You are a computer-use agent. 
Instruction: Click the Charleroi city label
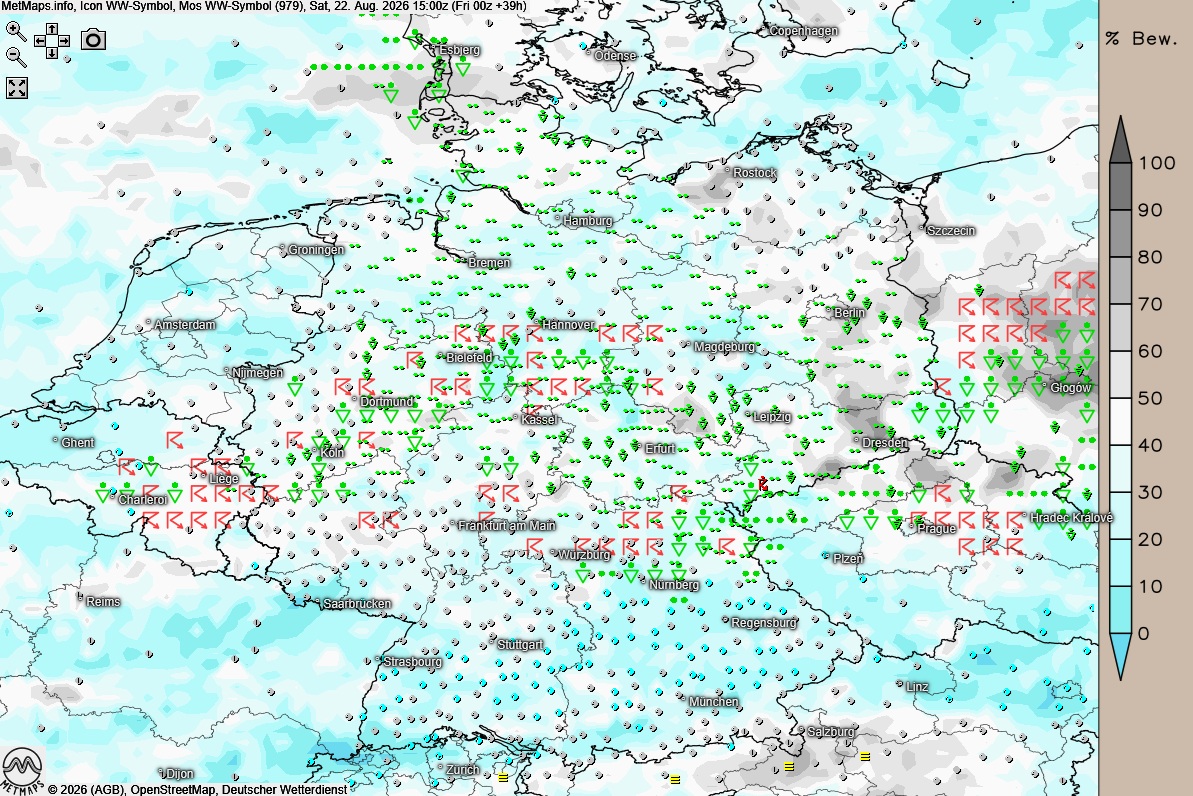coord(142,500)
